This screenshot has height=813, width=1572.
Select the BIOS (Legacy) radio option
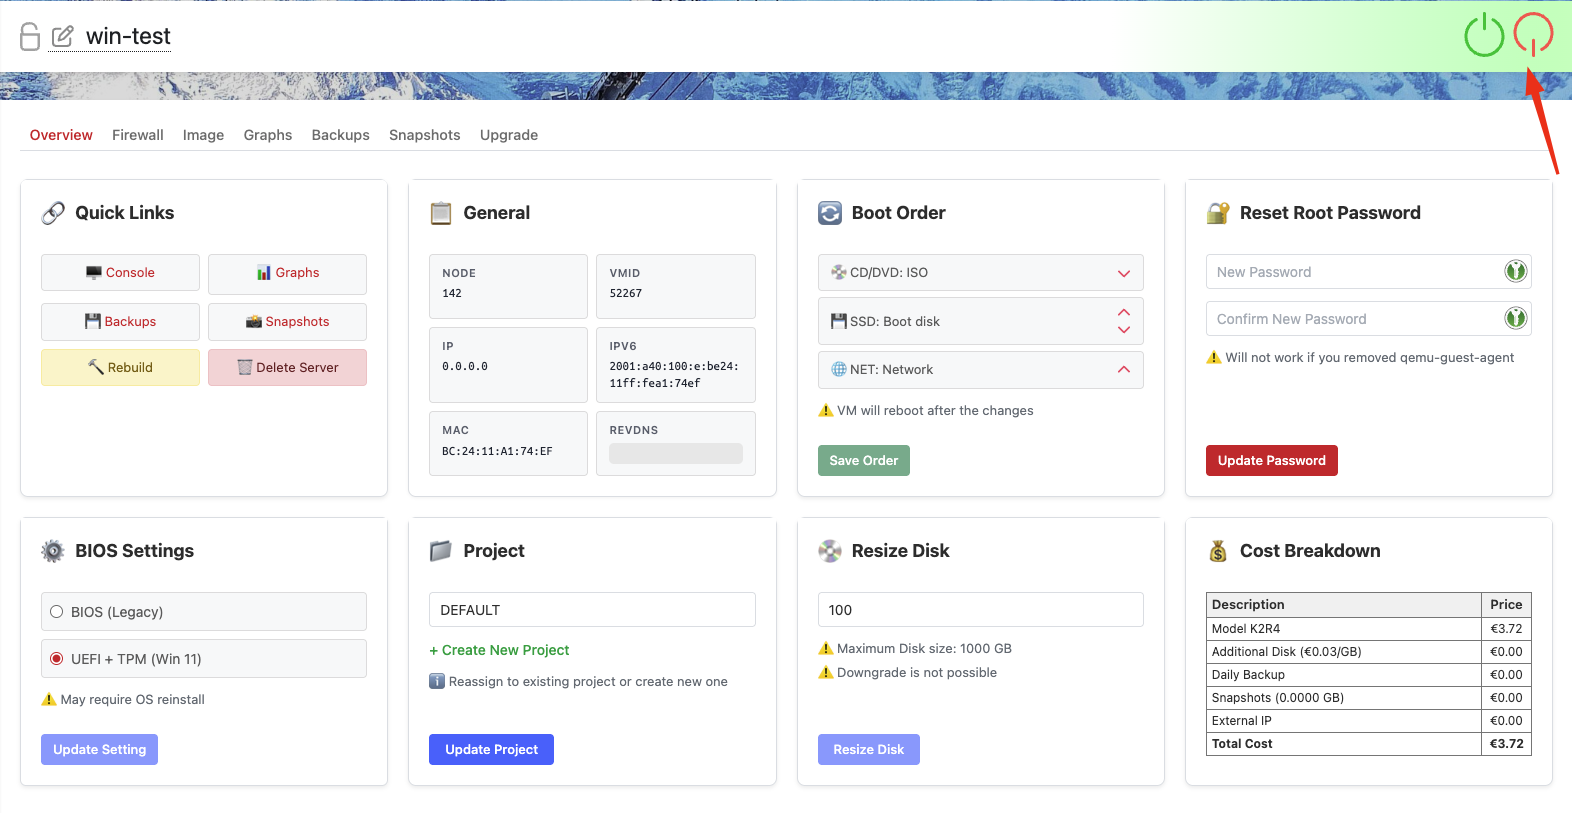click(57, 612)
